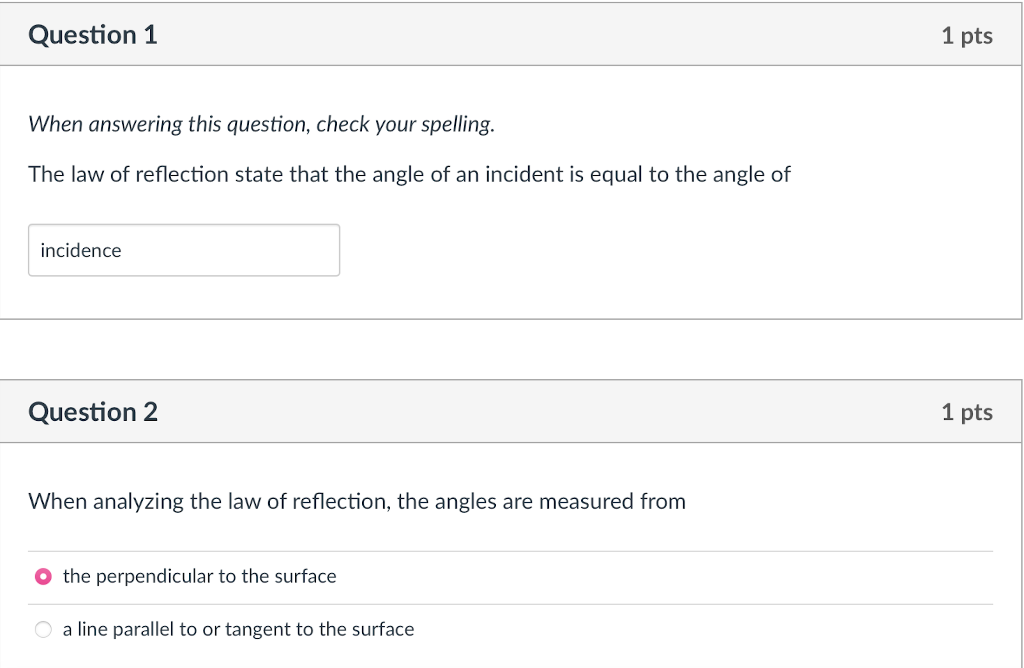
Task: Click the area between Question 1 and Question 2
Action: pos(512,355)
